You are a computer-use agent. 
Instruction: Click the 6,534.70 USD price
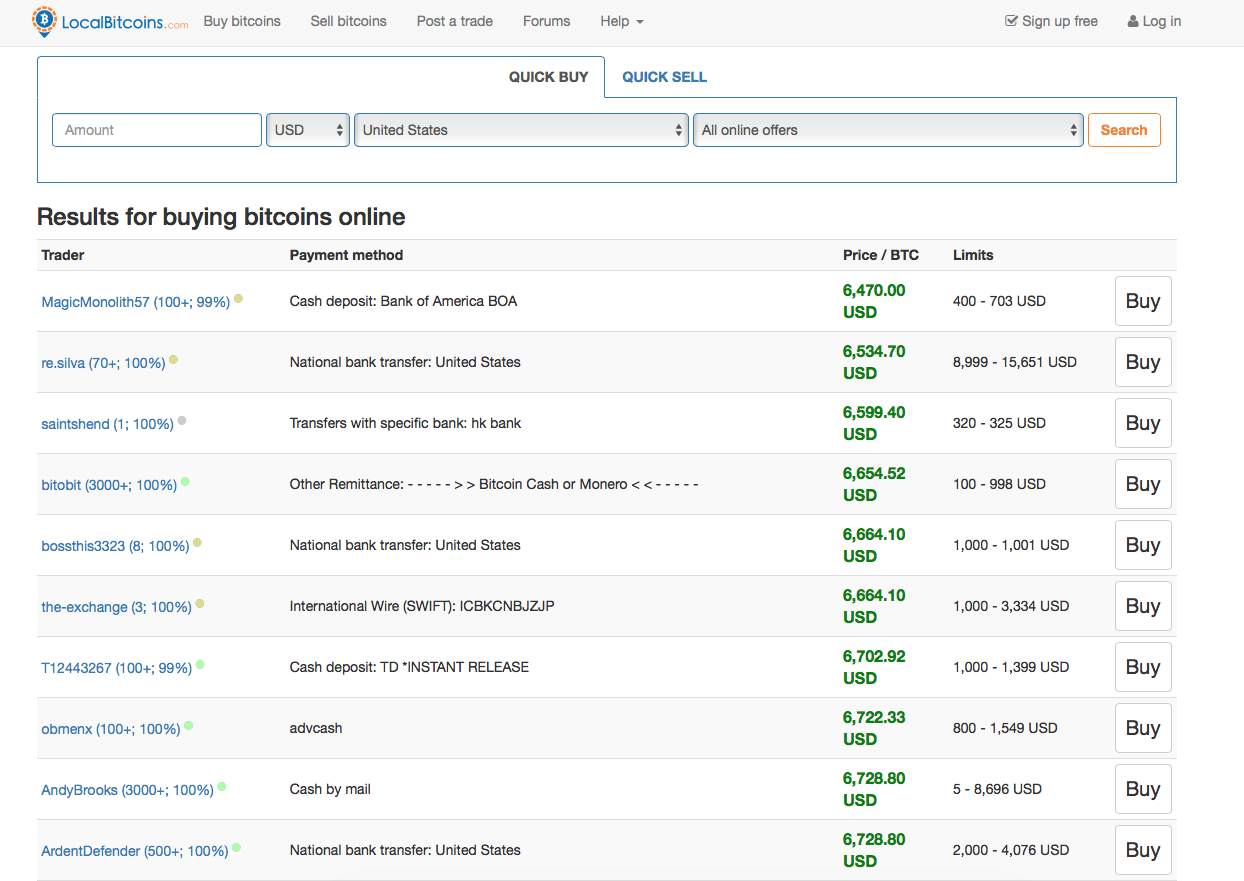874,362
